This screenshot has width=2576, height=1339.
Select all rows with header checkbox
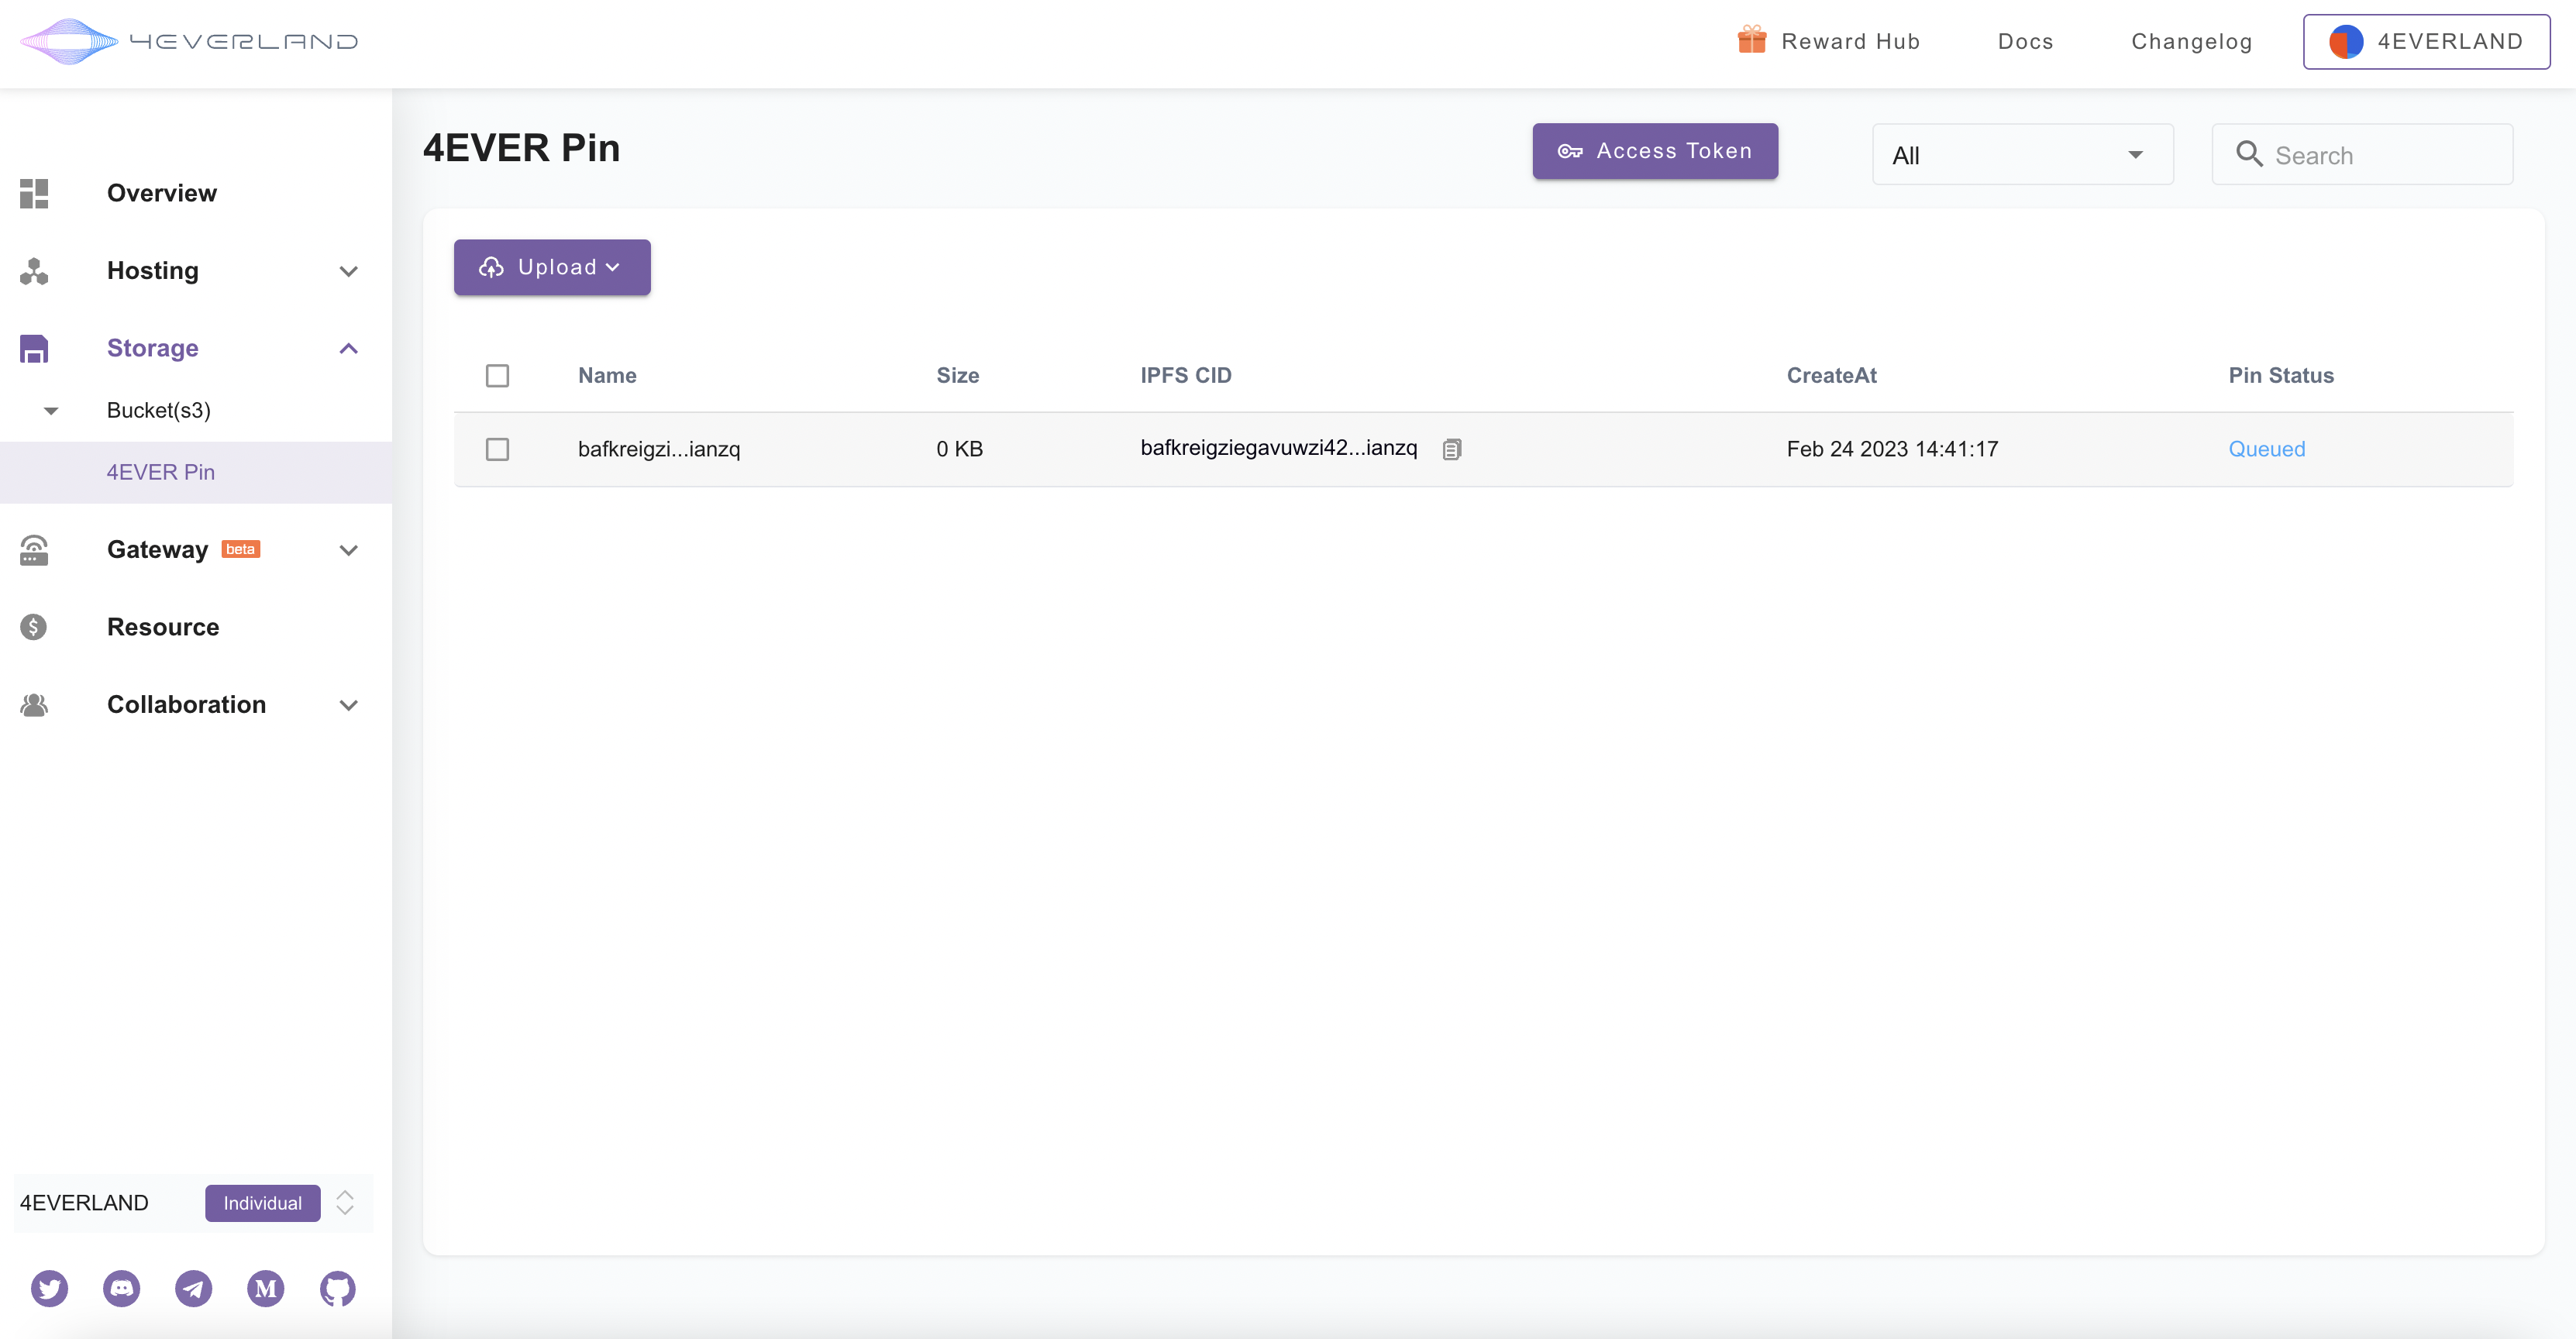[497, 376]
